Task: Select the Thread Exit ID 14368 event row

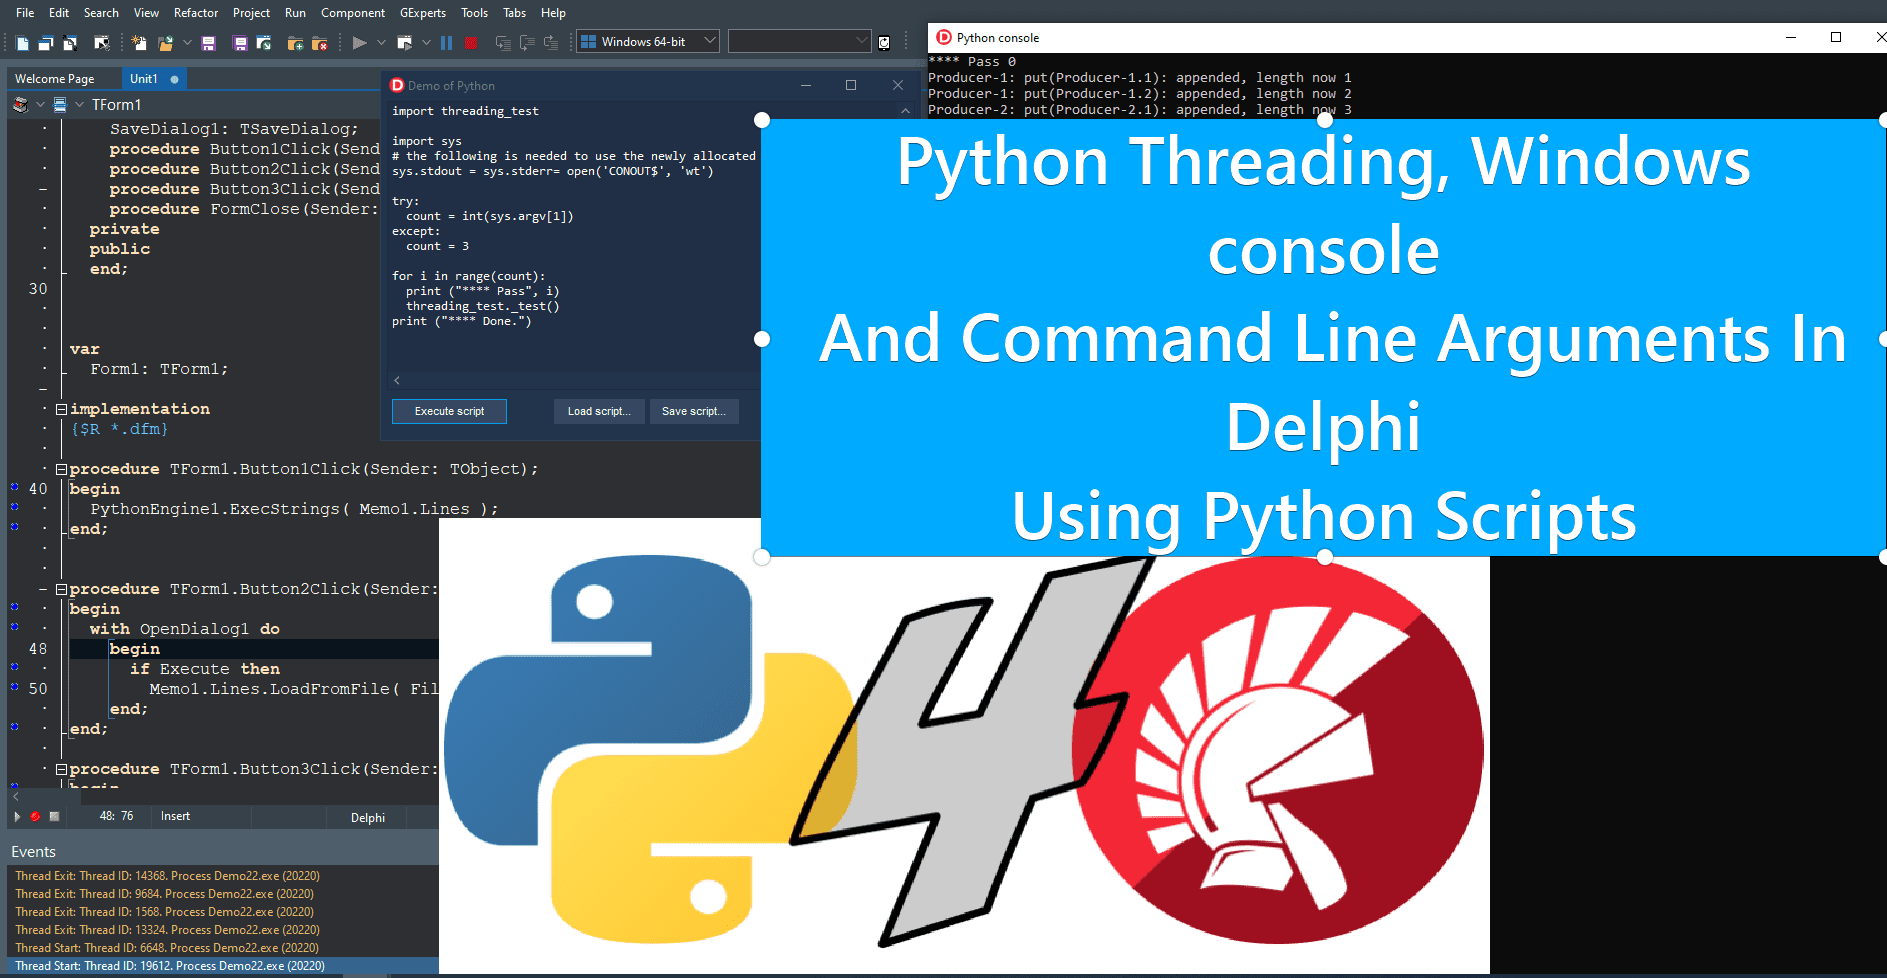Action: click(x=223, y=876)
